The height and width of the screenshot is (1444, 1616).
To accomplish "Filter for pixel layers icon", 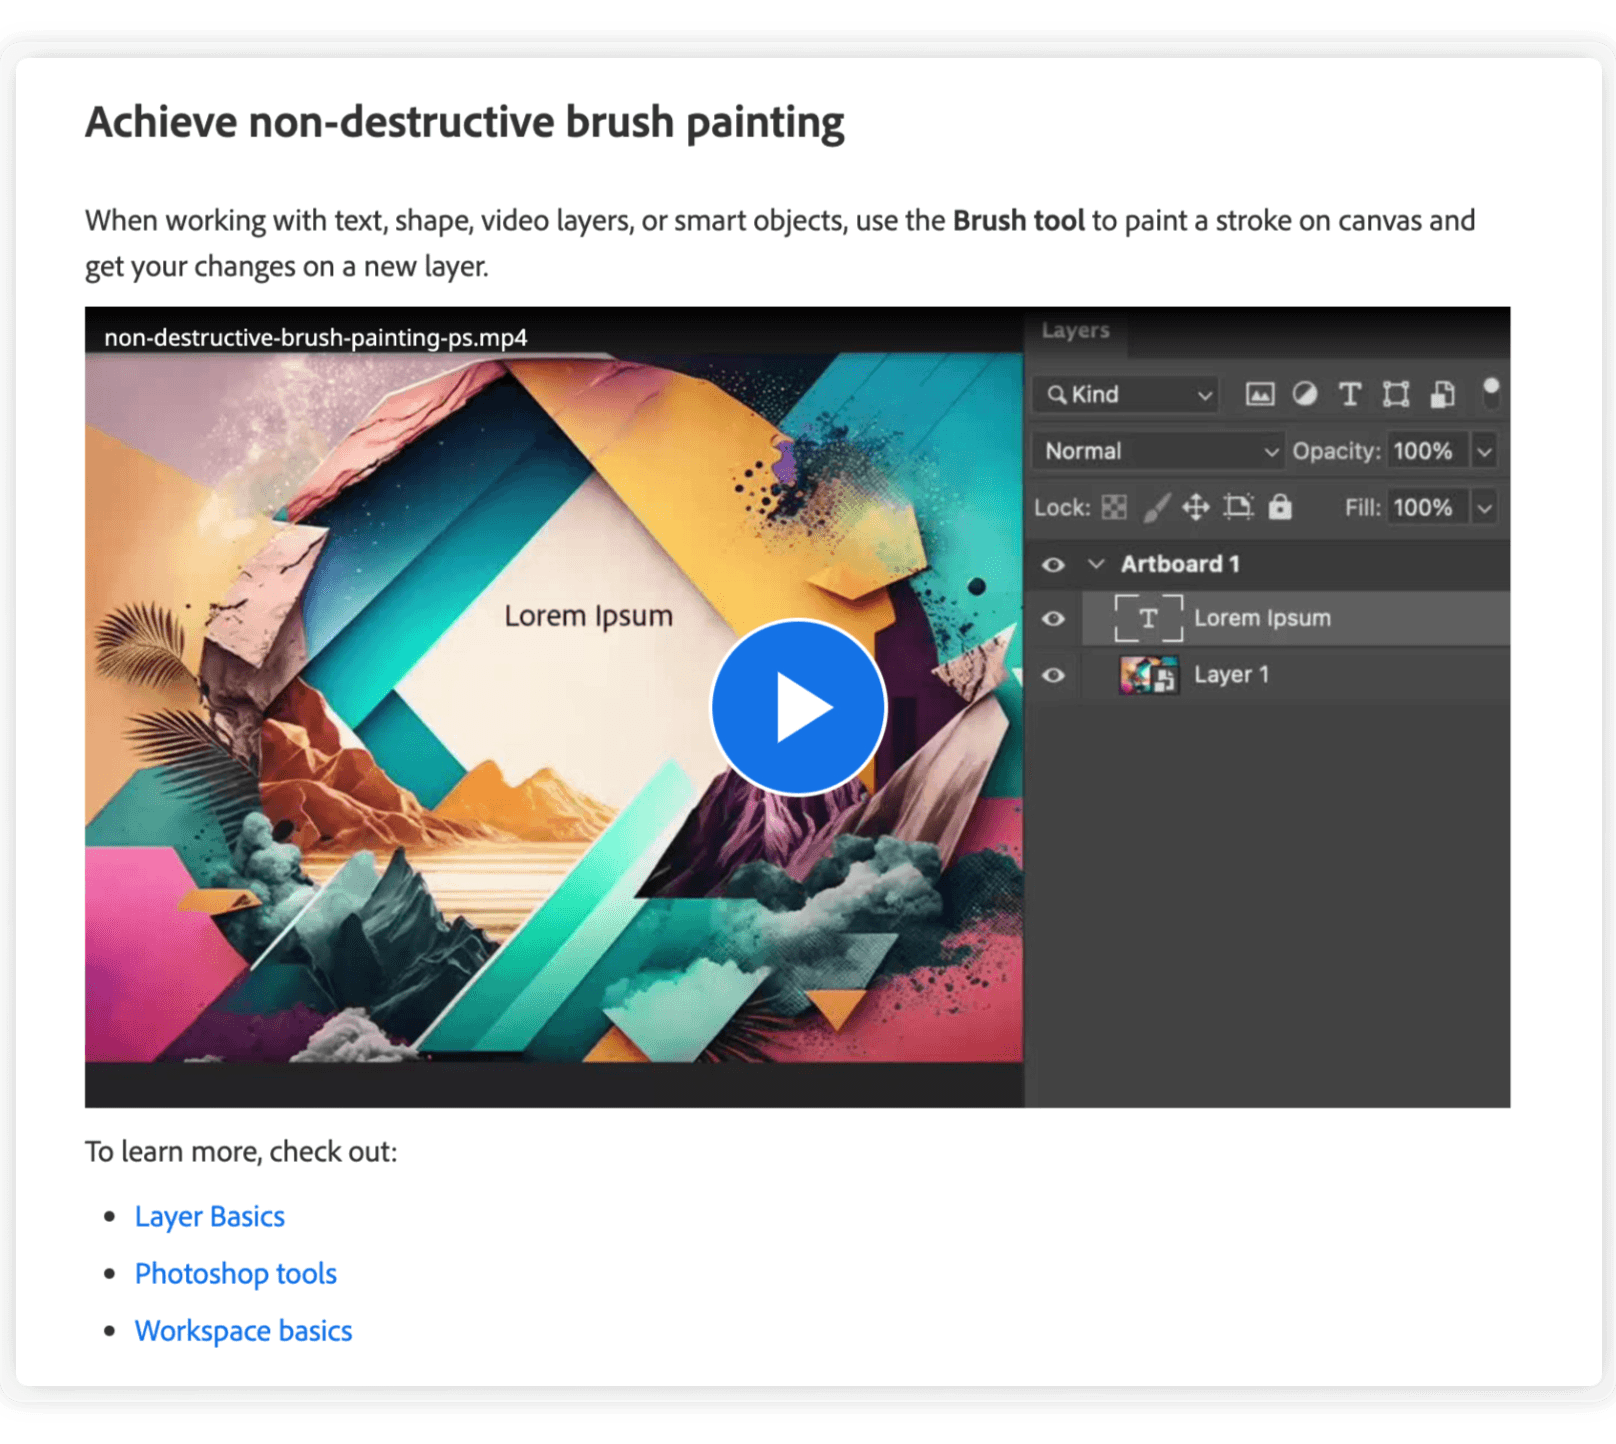I will point(1260,394).
